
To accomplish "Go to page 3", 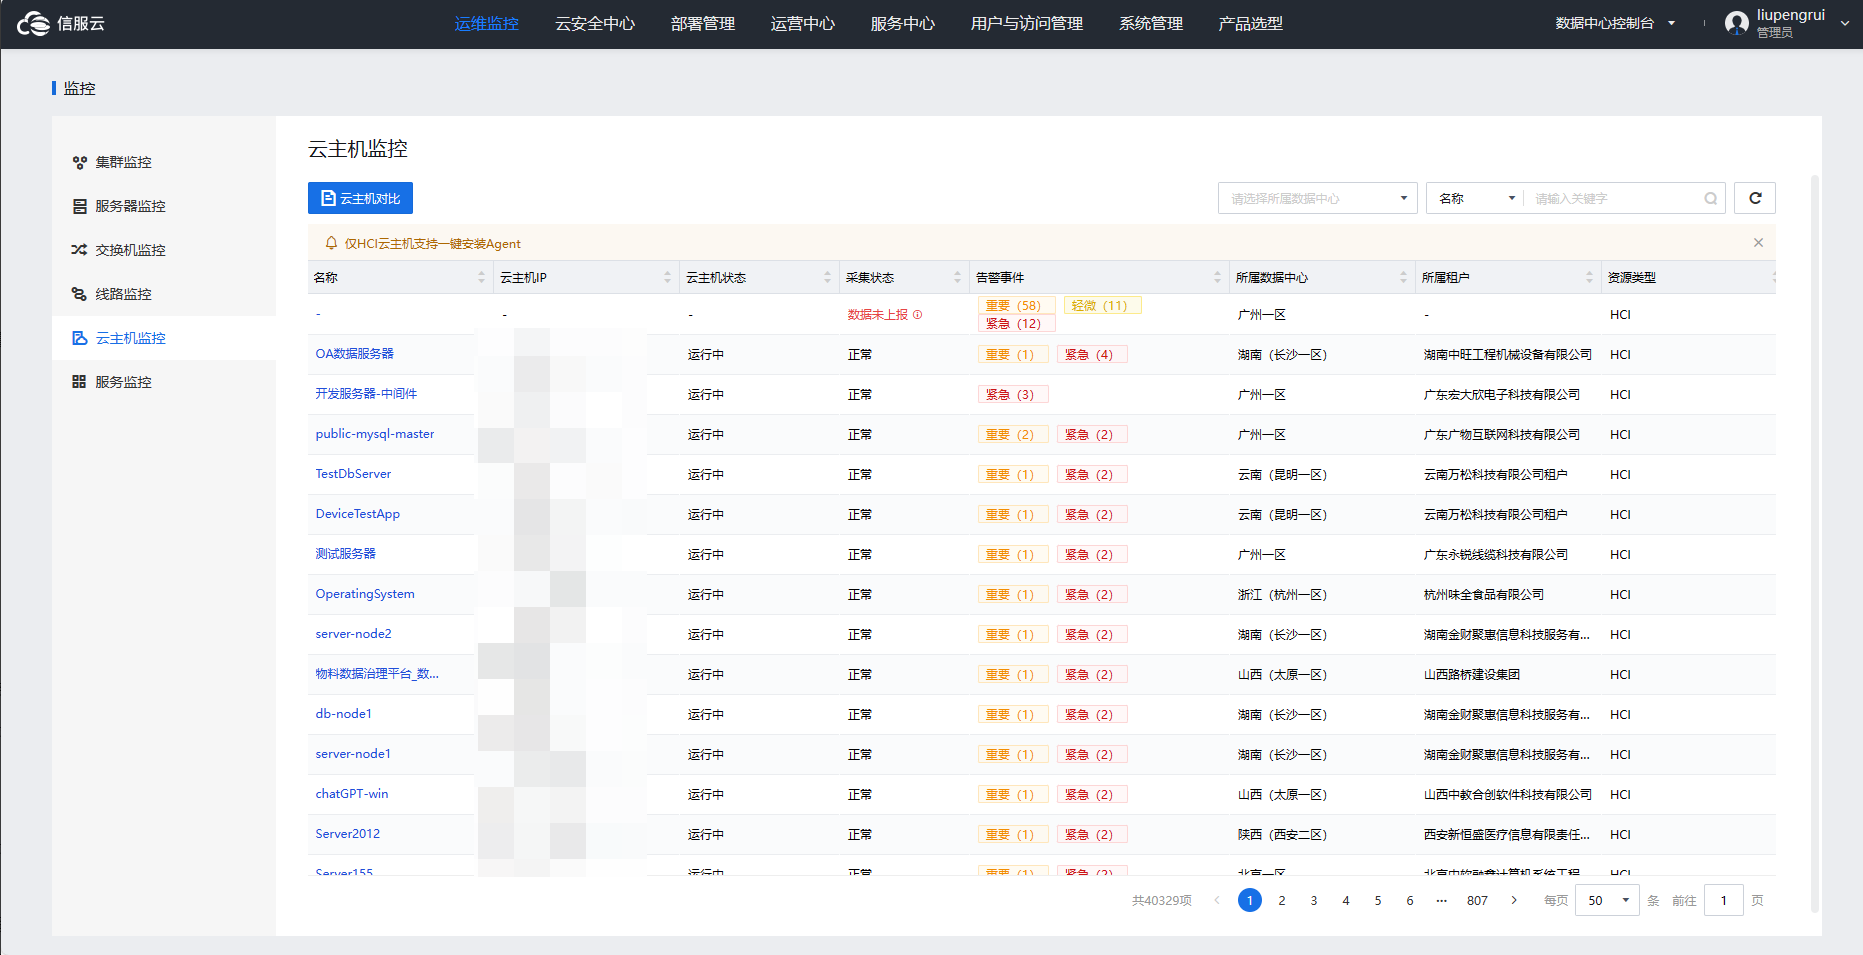I will (x=1314, y=900).
